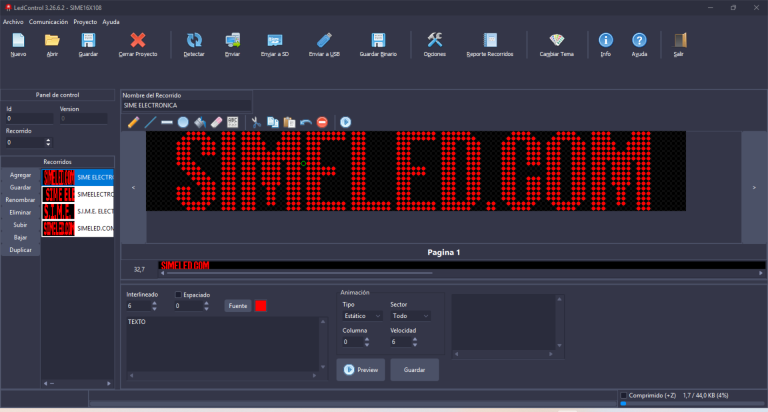Open the Ayuda question mark icon
The image size is (768, 412).
[639, 40]
